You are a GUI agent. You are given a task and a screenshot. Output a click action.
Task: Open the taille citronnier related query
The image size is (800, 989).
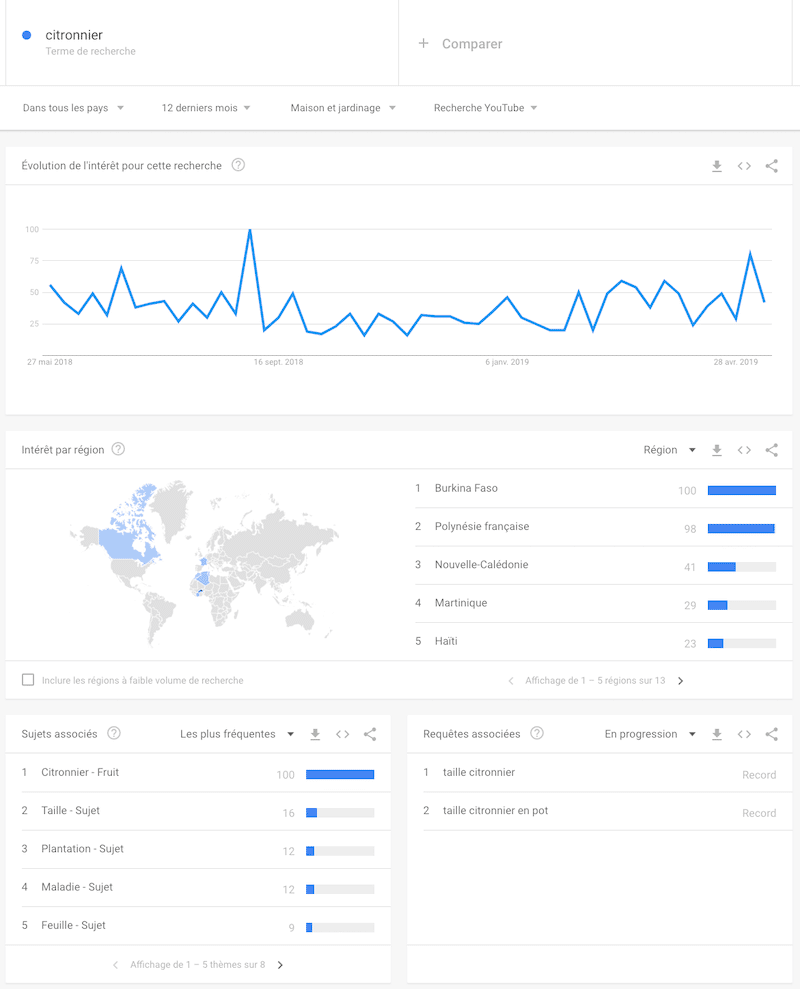point(479,773)
